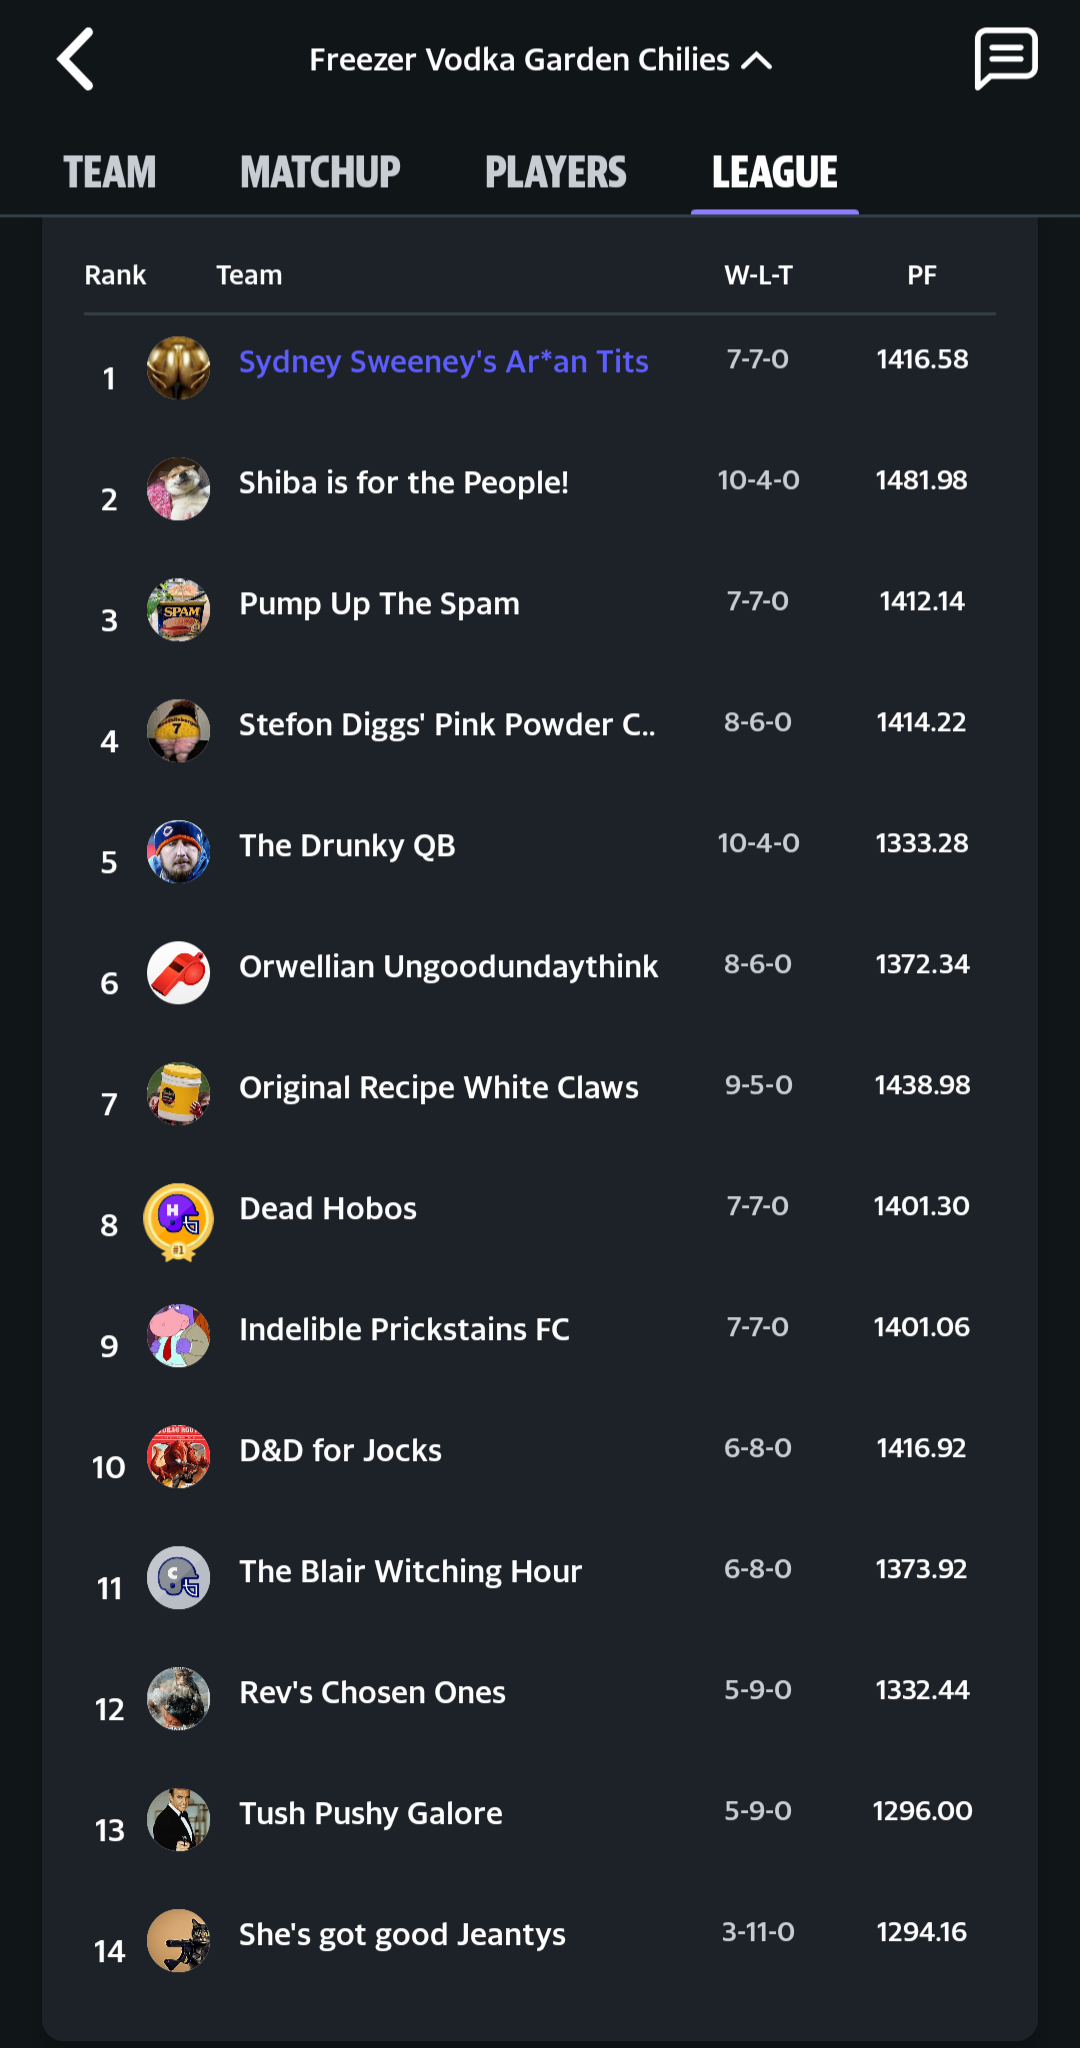Expand the Freezer Vodka Garden Chilies league switcher
The height and width of the screenshot is (2048, 1080).
[540, 60]
